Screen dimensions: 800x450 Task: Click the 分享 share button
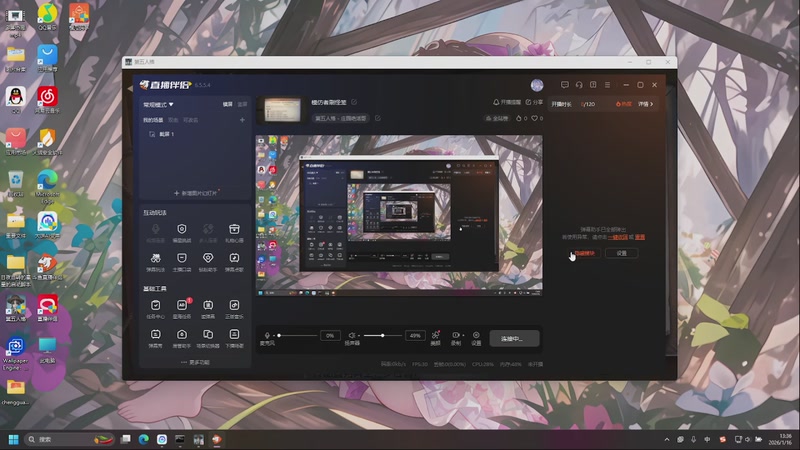(x=534, y=102)
